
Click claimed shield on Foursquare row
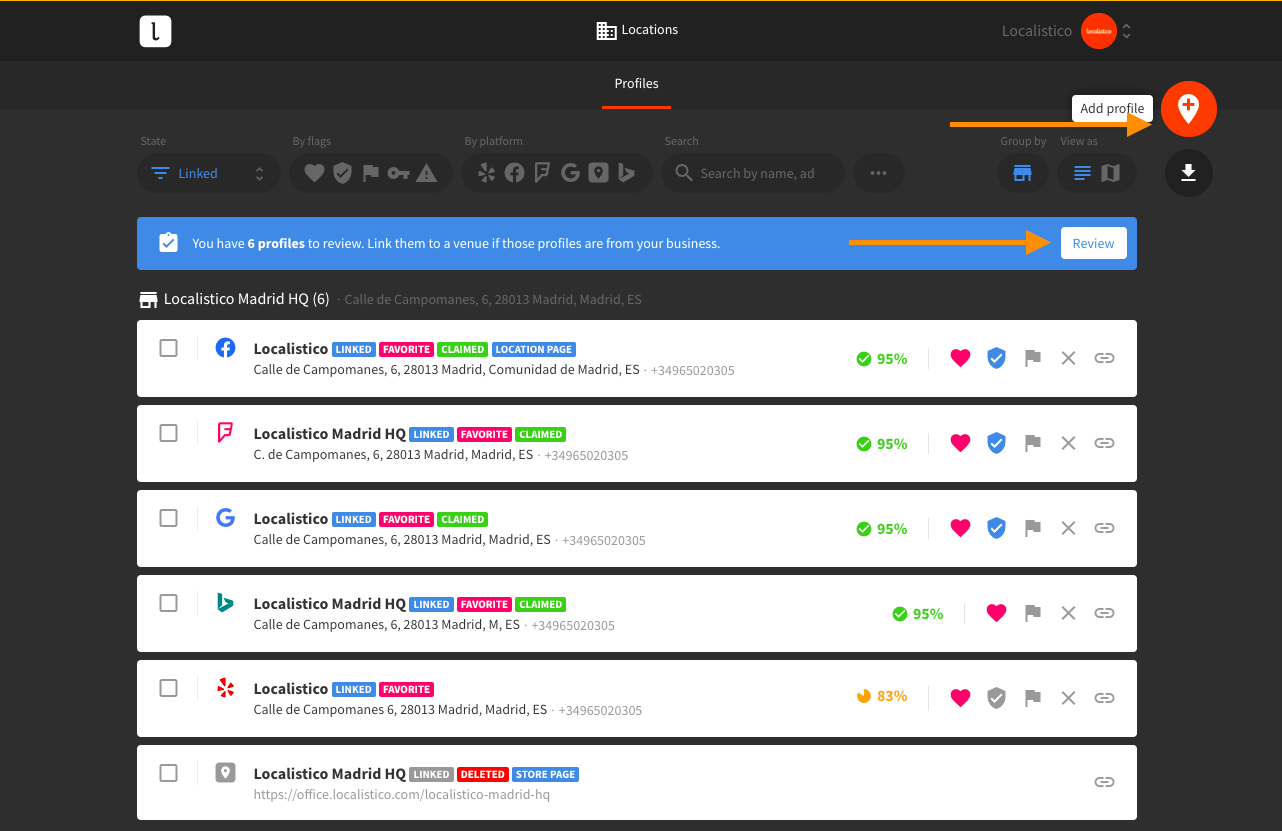(x=996, y=443)
